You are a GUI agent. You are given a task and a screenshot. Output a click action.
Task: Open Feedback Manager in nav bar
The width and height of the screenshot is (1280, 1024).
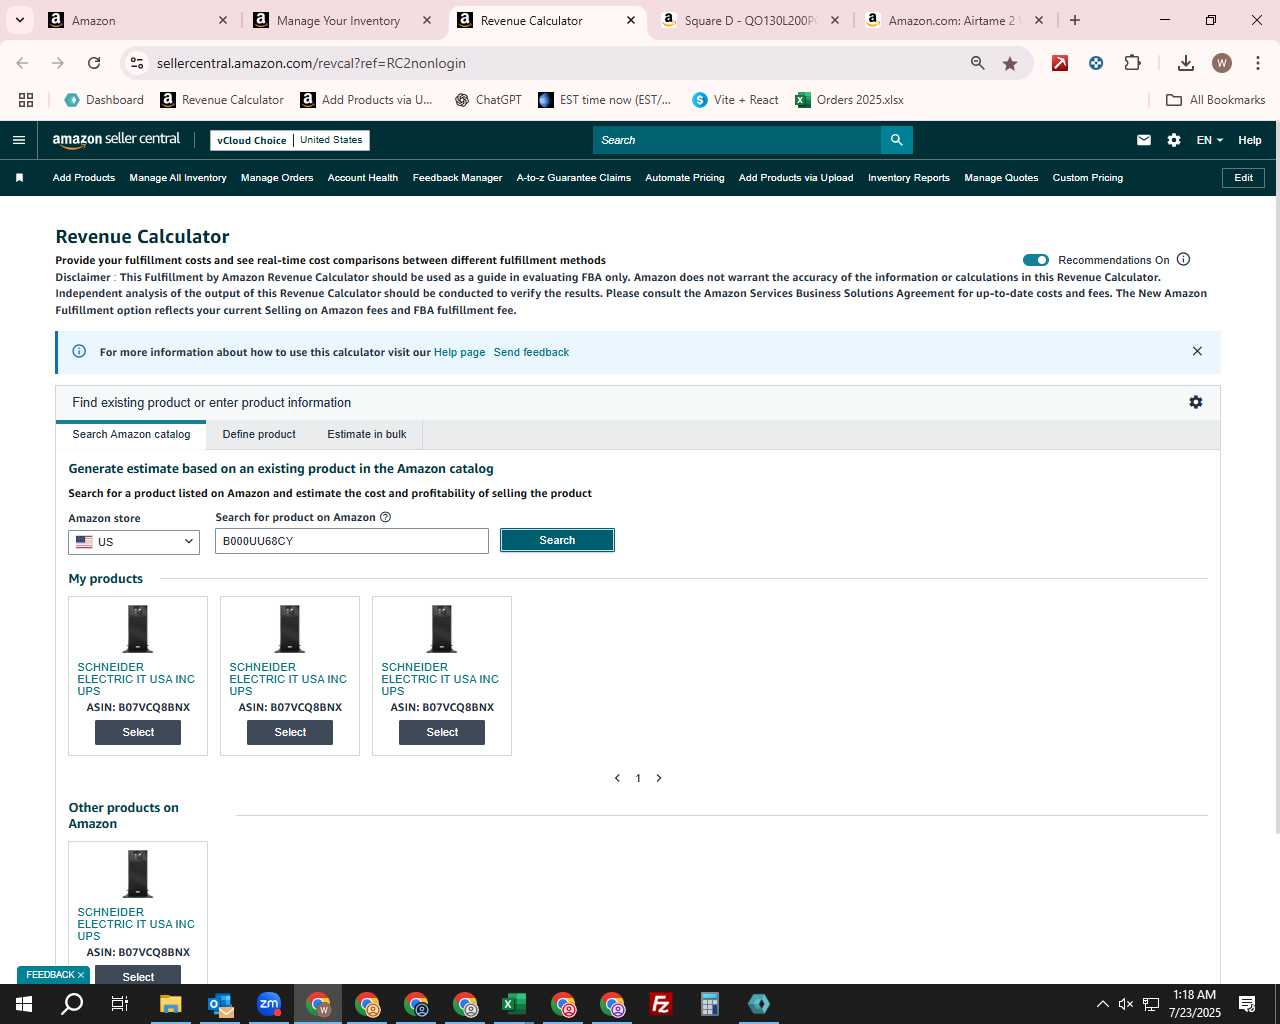point(457,178)
